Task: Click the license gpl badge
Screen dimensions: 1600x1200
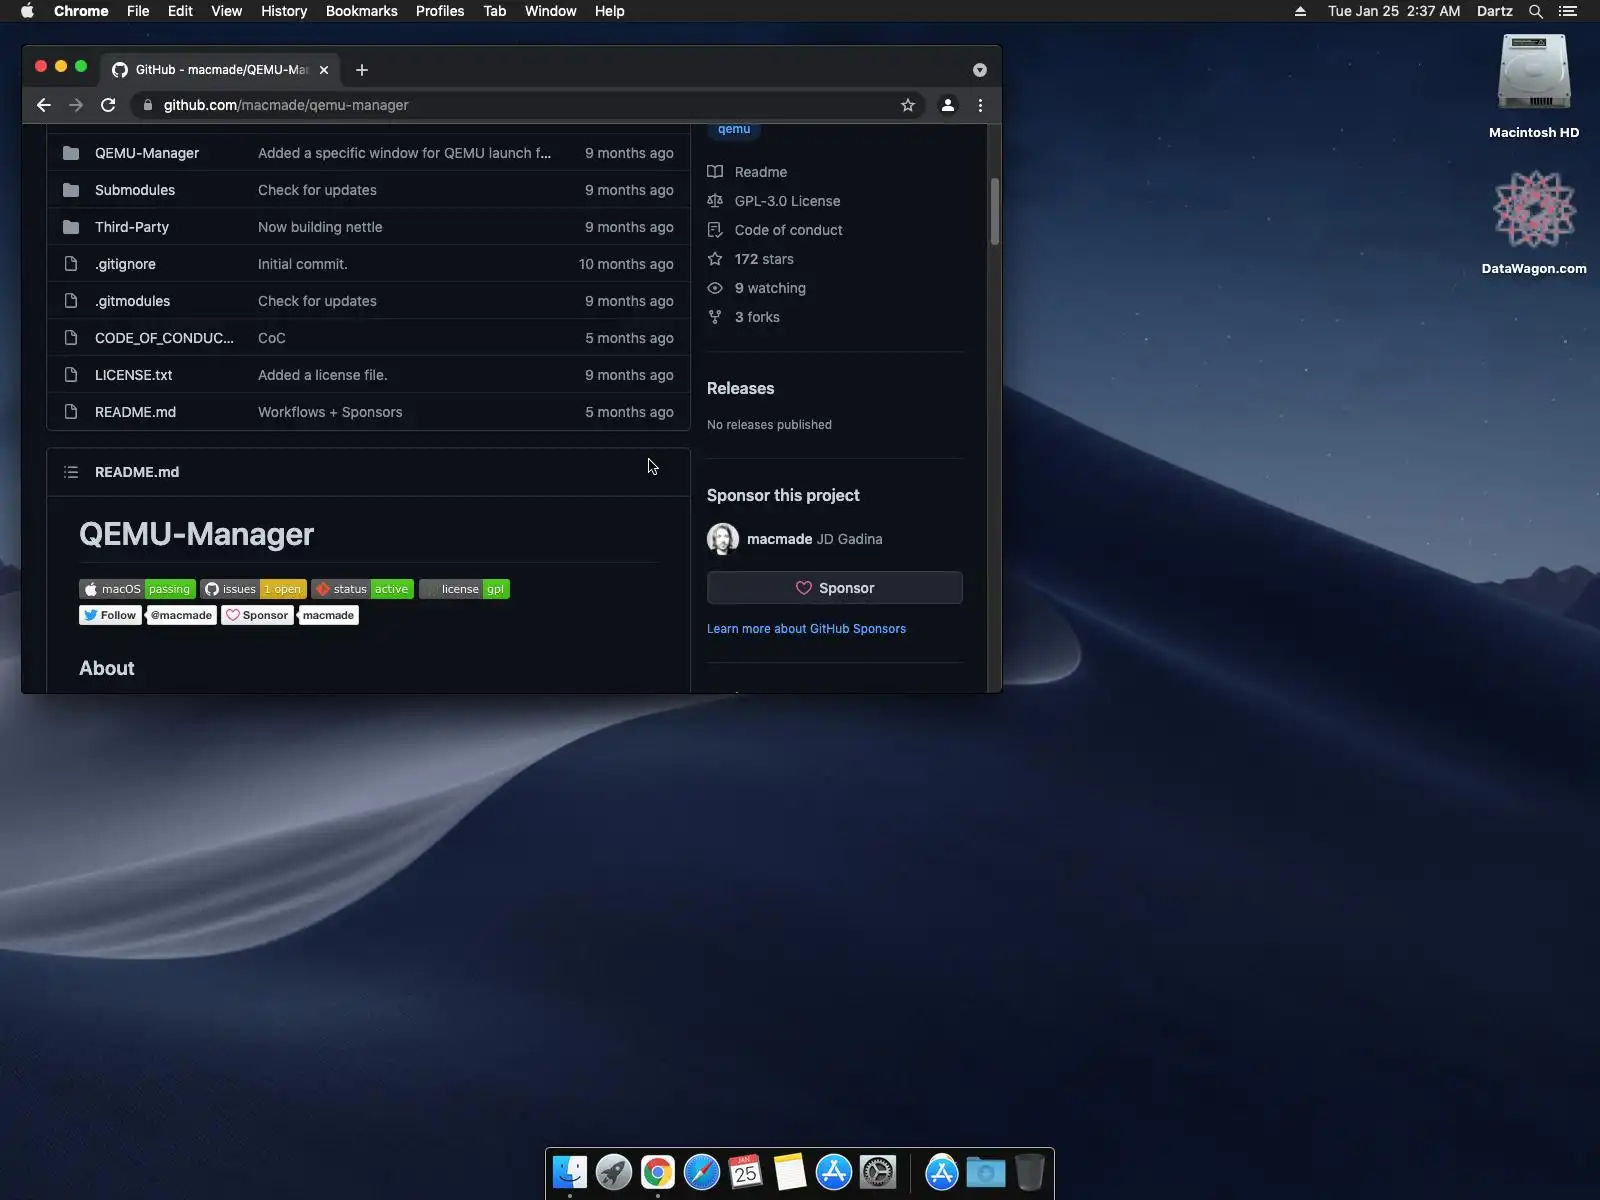Action: point(464,589)
